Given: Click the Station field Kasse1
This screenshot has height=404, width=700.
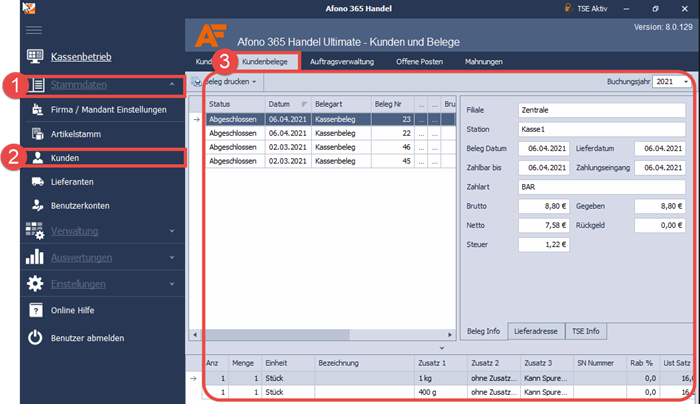Looking at the screenshot, I should pos(601,129).
